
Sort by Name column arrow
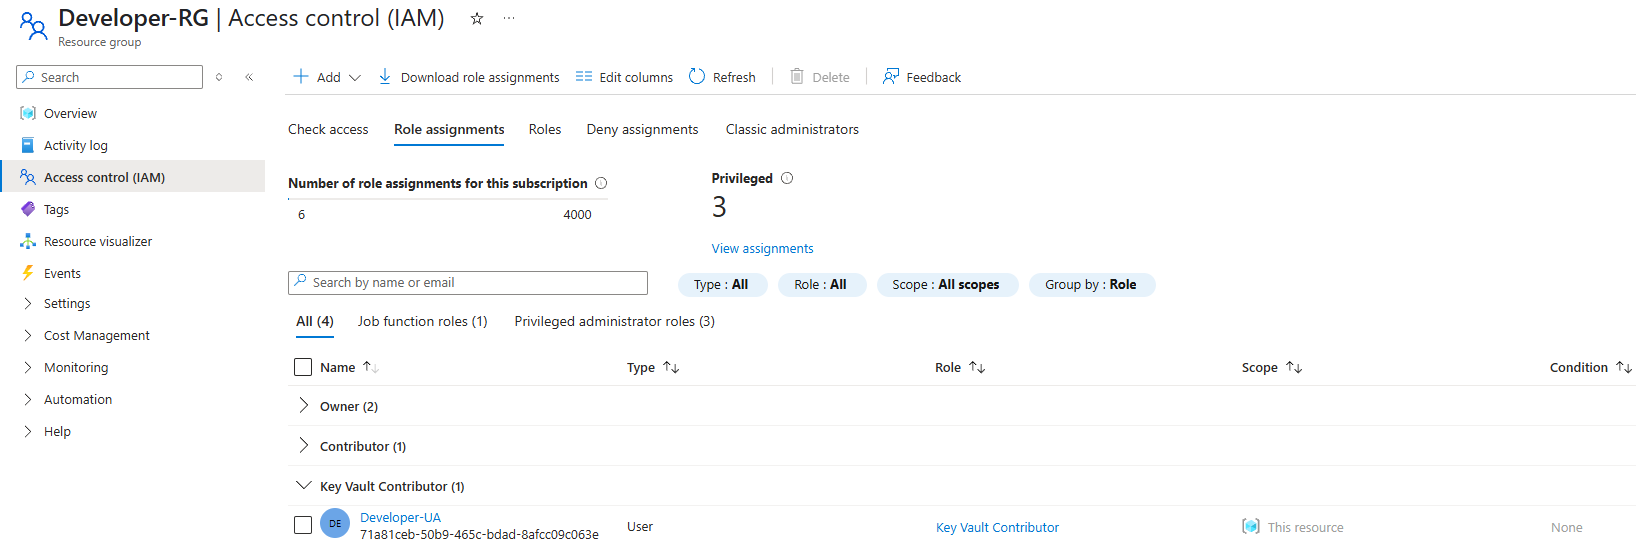371,367
